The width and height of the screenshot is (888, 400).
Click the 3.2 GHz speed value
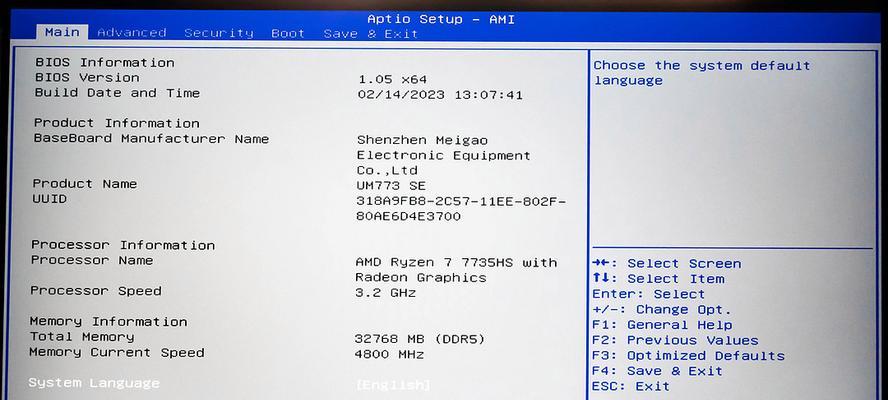pyautogui.click(x=386, y=293)
